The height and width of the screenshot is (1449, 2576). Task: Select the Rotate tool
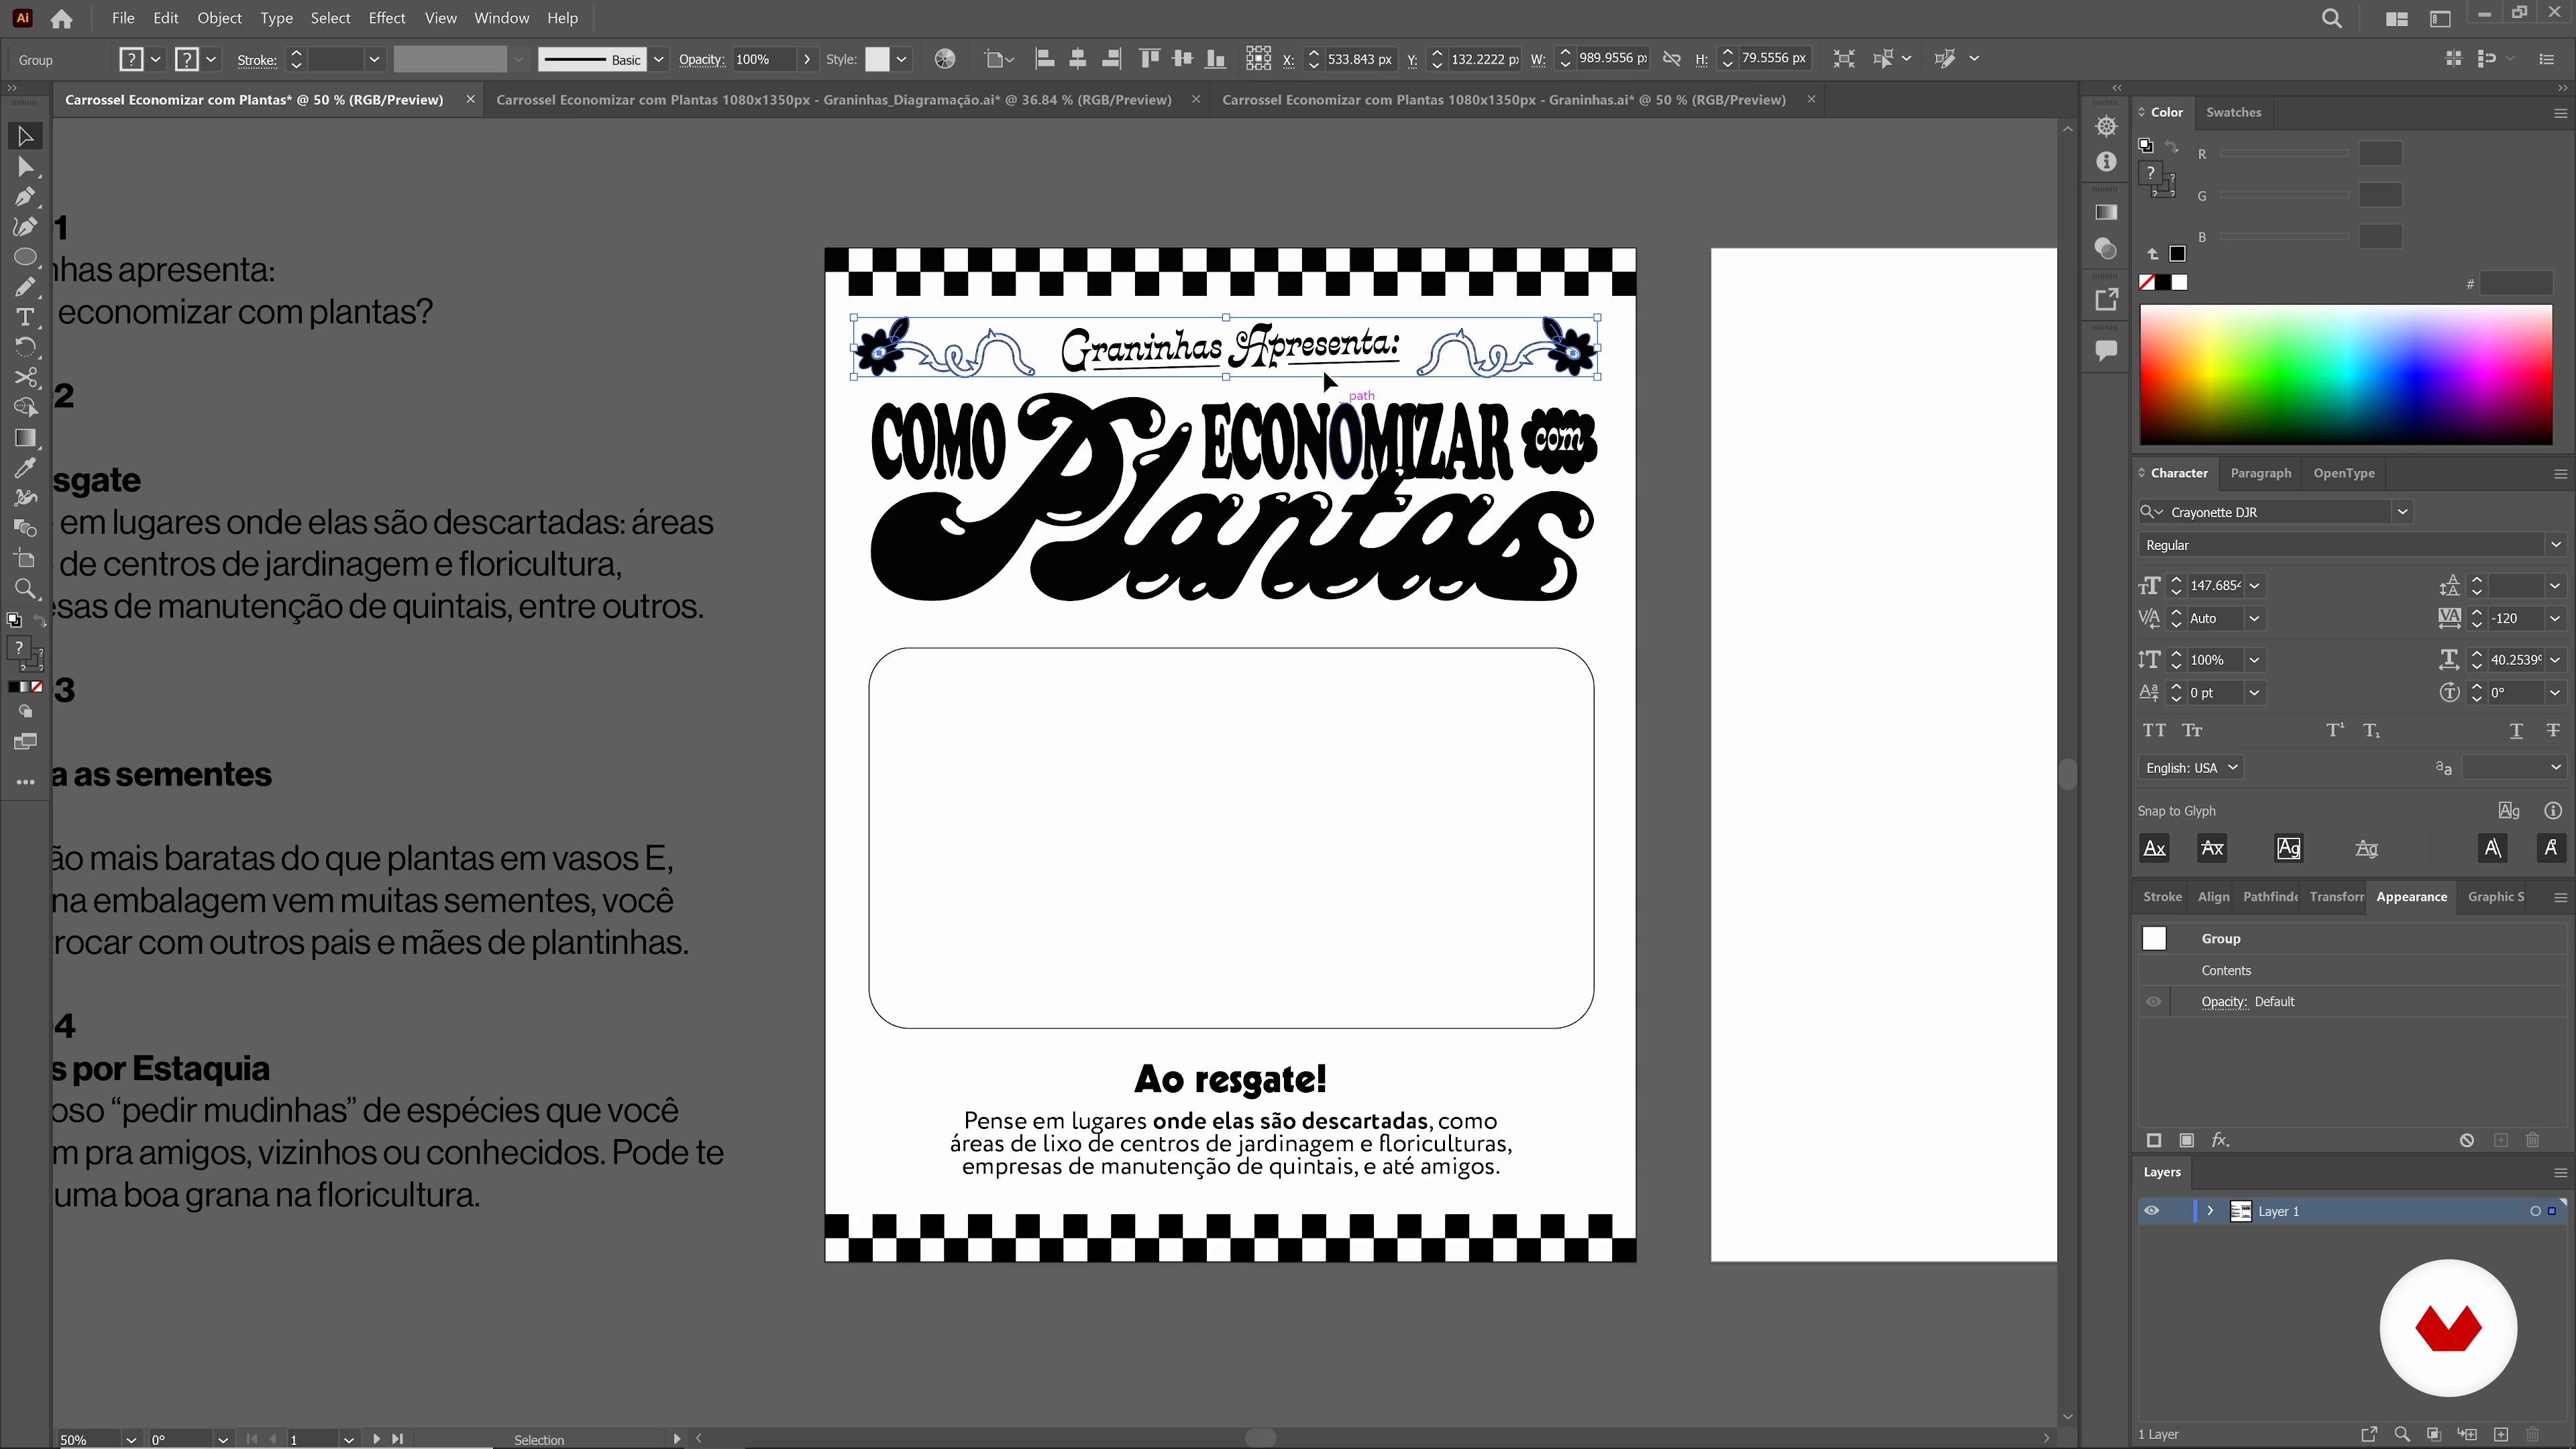(25, 347)
